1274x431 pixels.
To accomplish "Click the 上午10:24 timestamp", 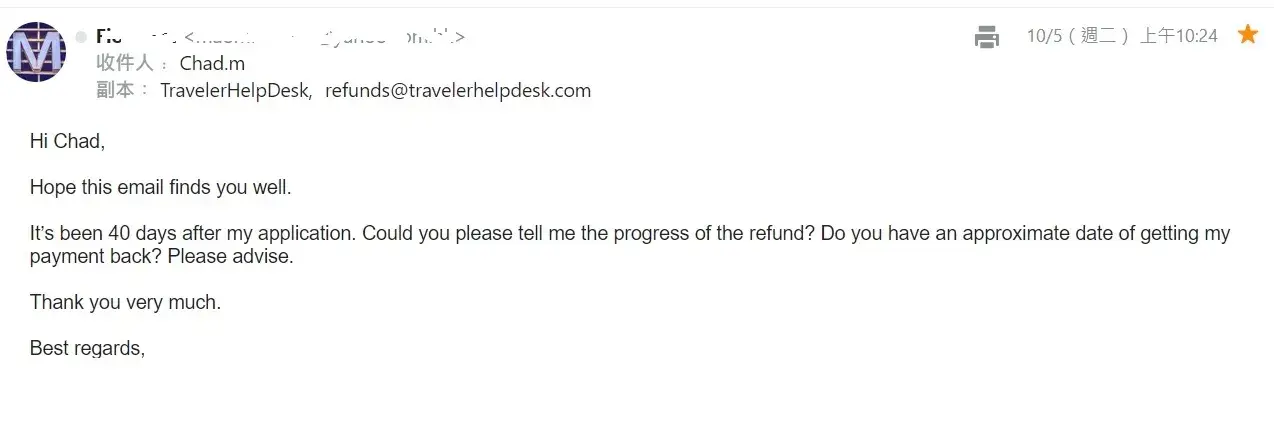I will click(x=1179, y=36).
